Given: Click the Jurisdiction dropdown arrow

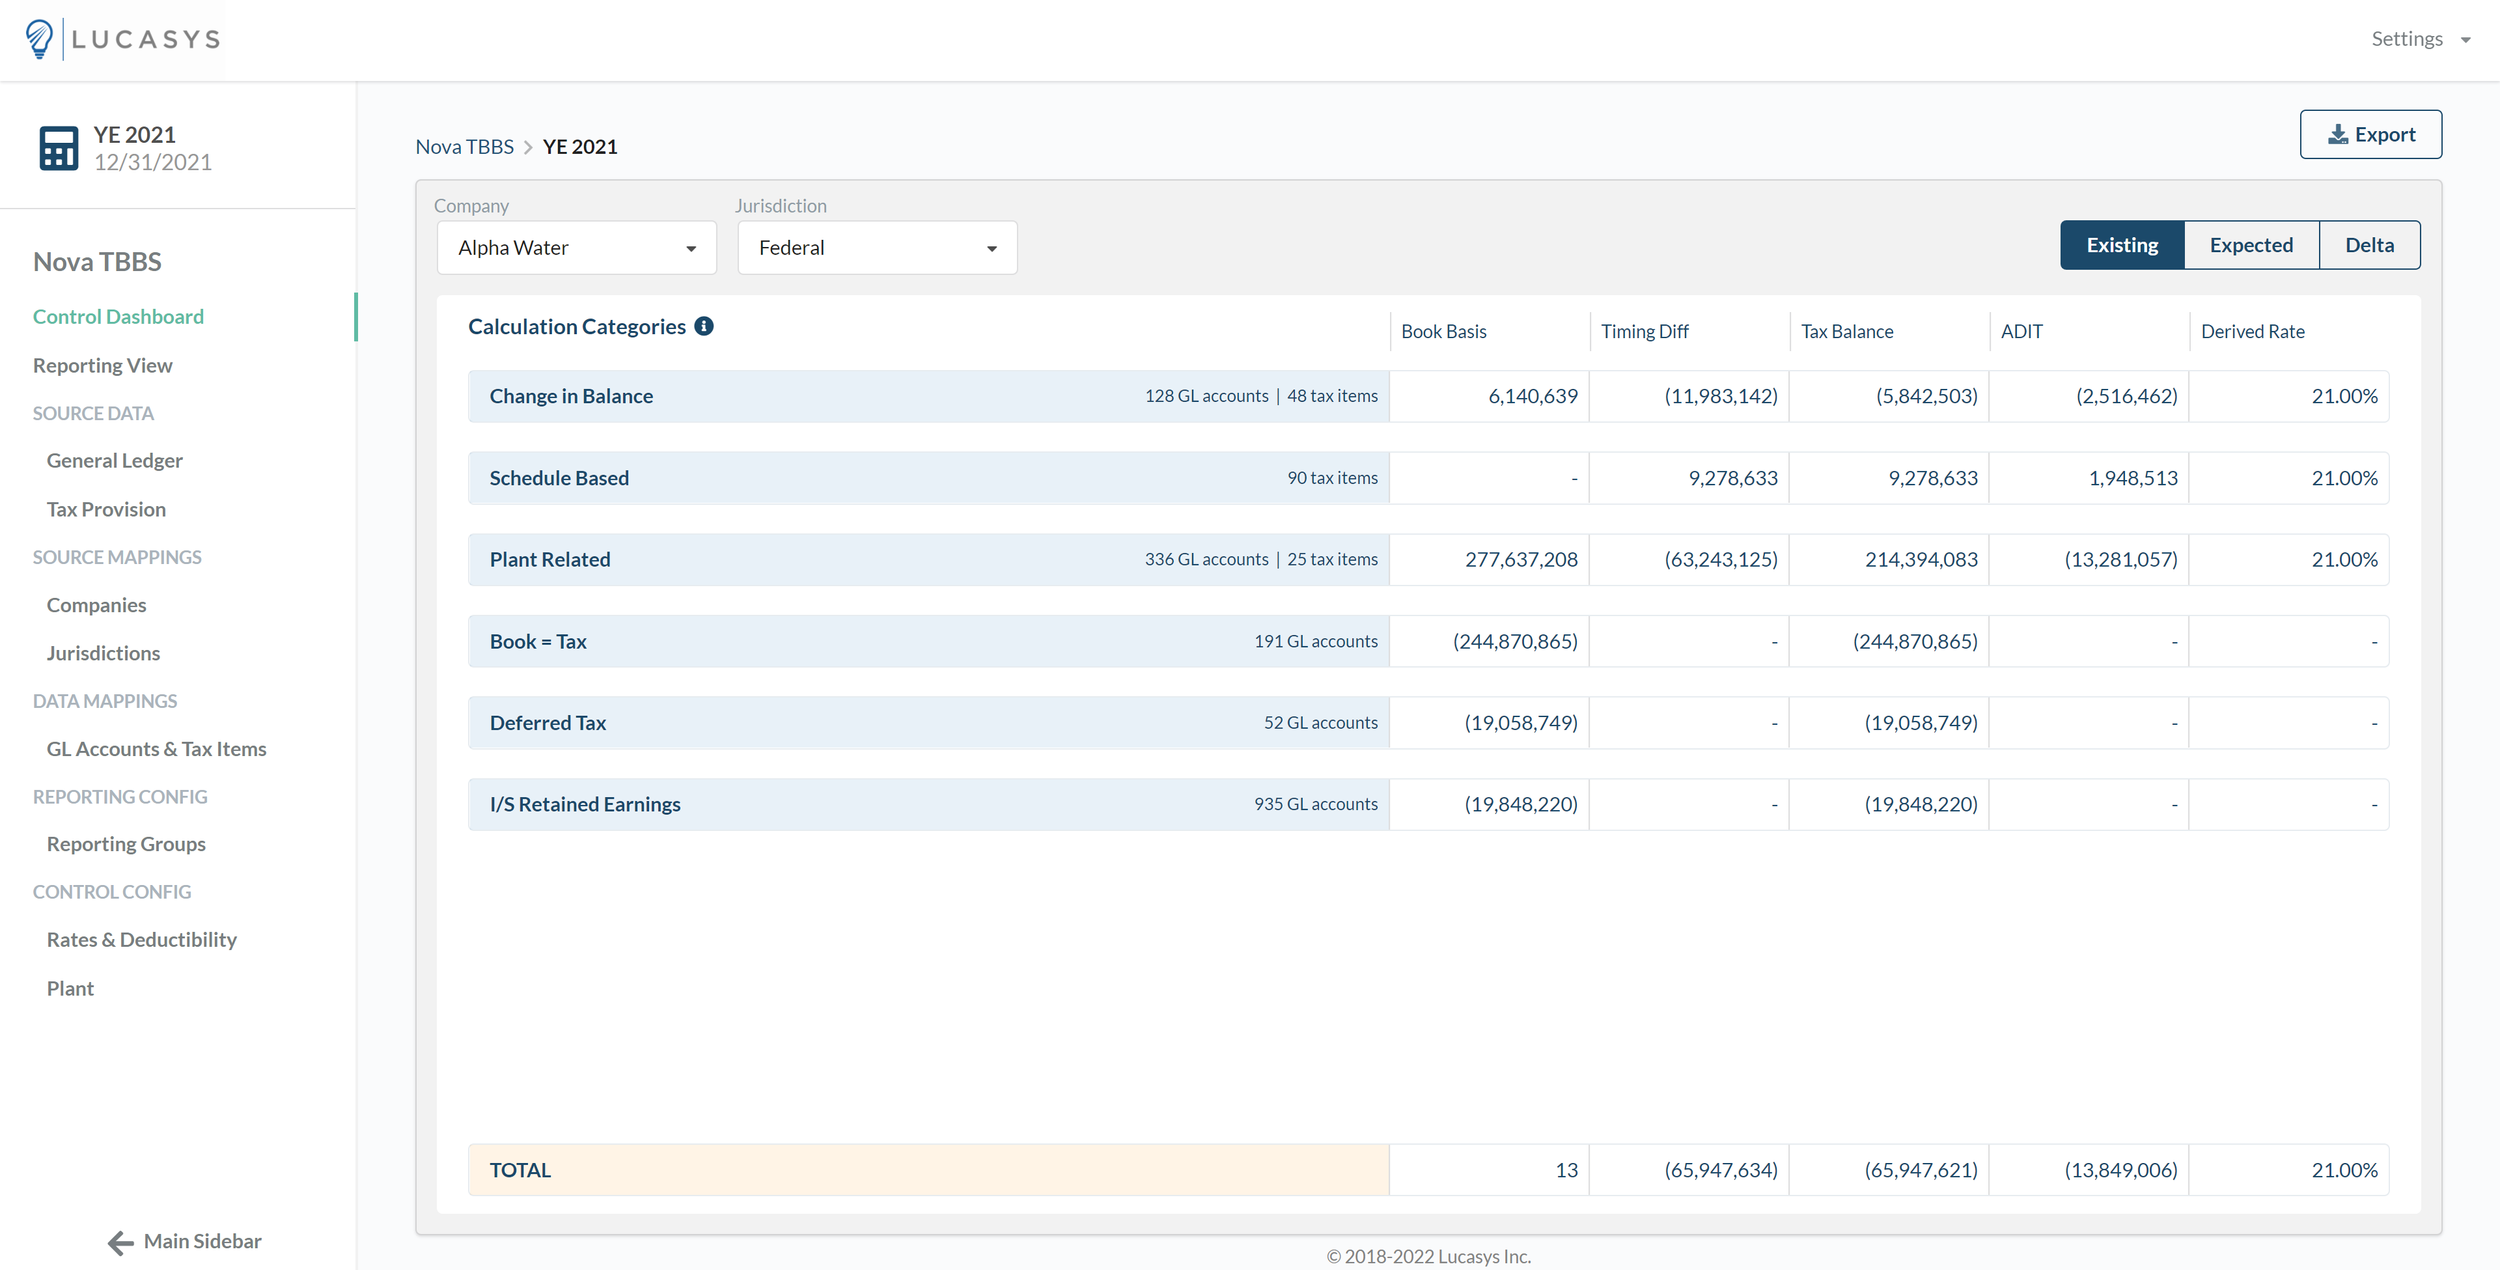Looking at the screenshot, I should 991,248.
